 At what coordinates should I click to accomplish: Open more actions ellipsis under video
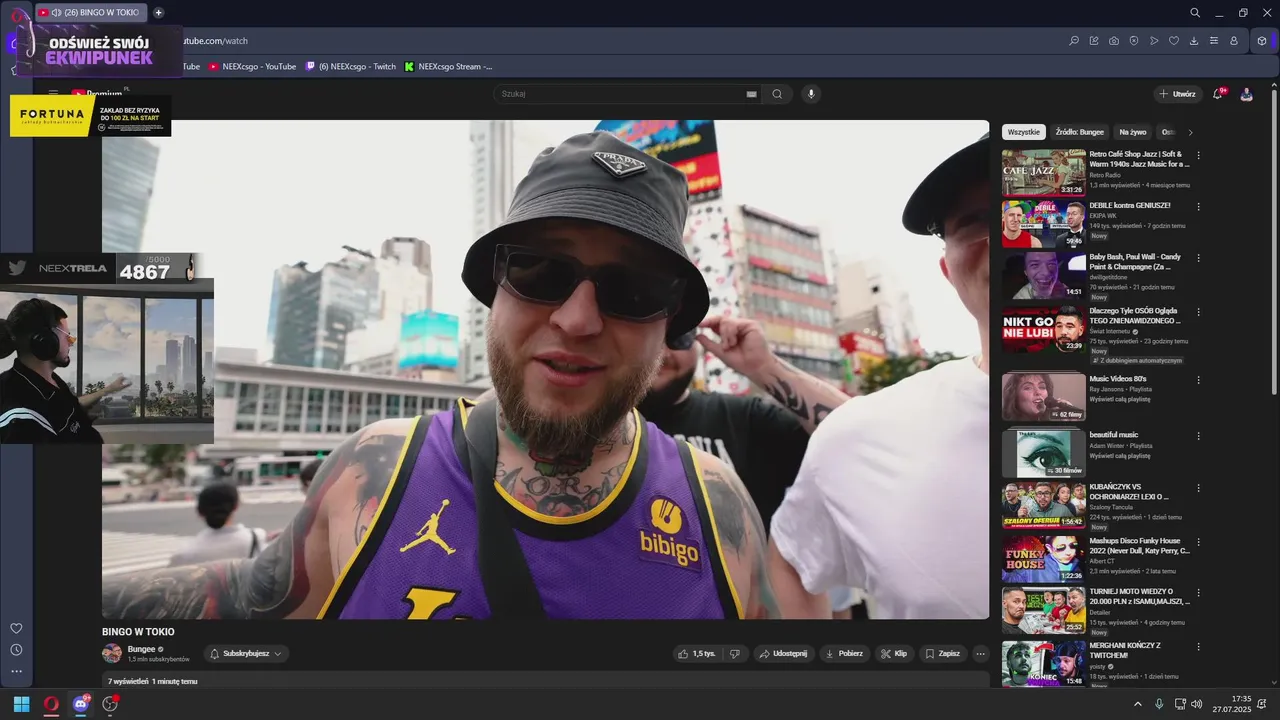tap(980, 654)
